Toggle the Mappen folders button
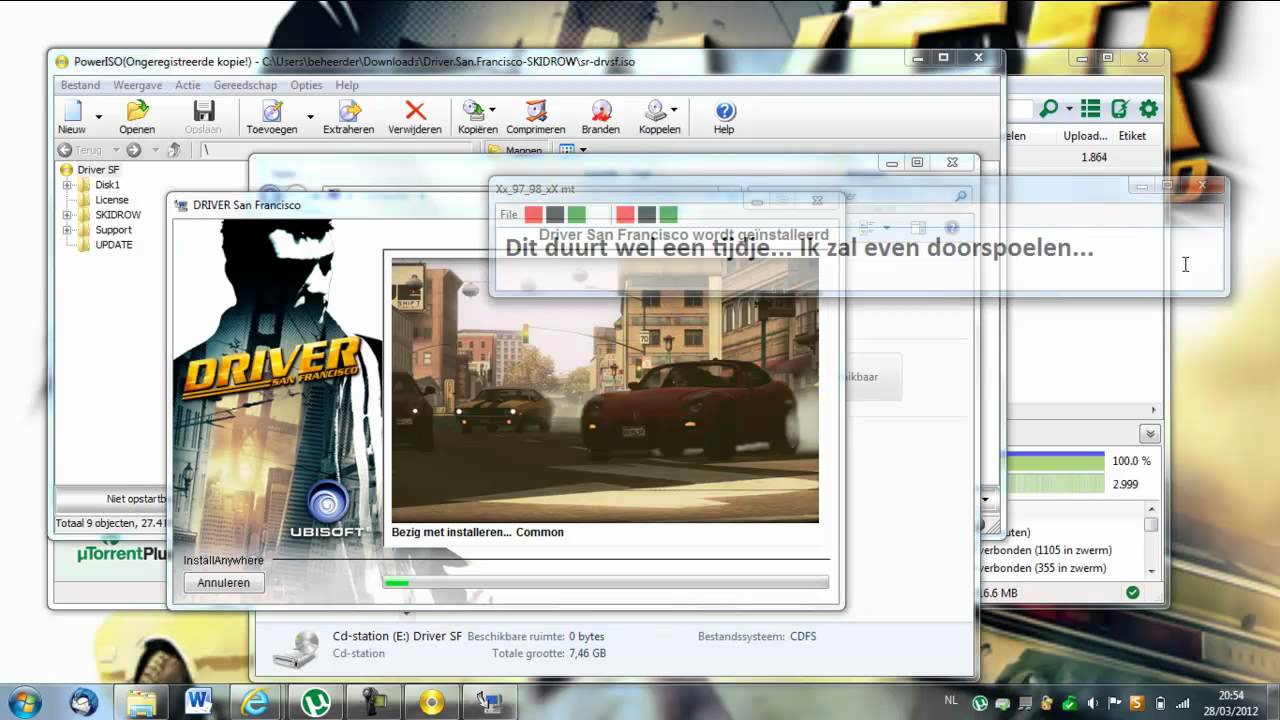This screenshot has width=1280, height=720. coord(516,150)
